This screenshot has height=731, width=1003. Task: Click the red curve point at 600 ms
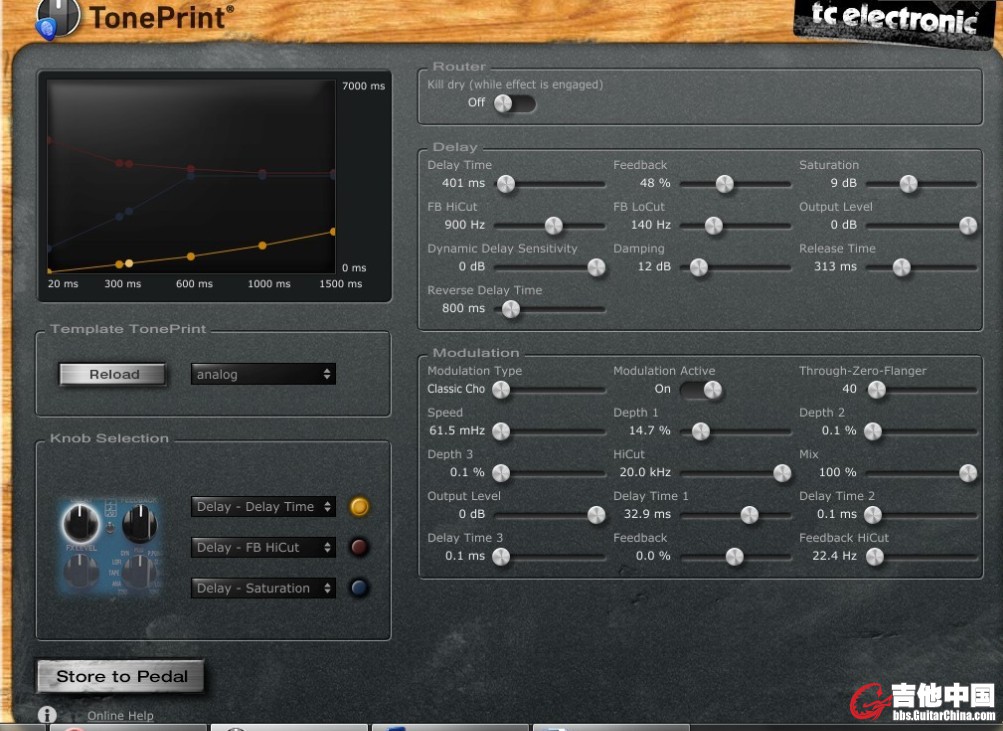(x=191, y=169)
